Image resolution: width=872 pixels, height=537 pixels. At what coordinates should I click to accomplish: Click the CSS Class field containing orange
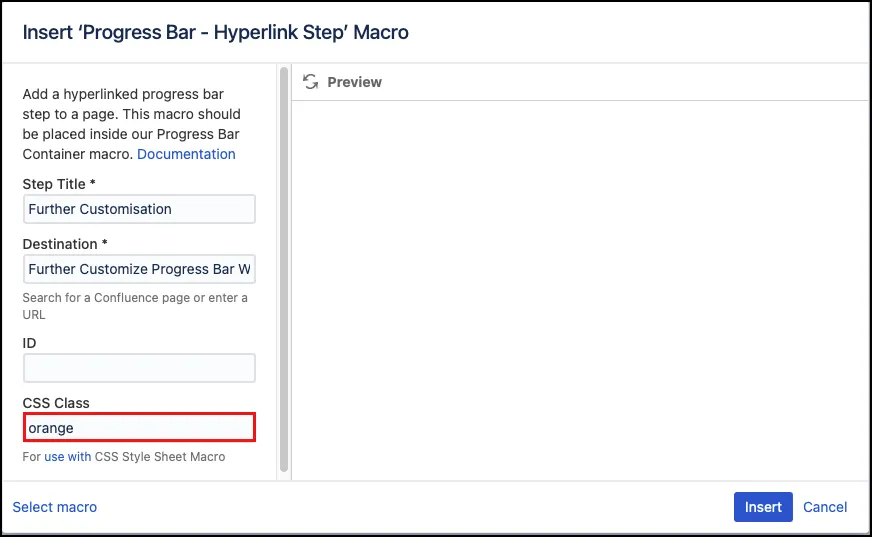tap(139, 427)
